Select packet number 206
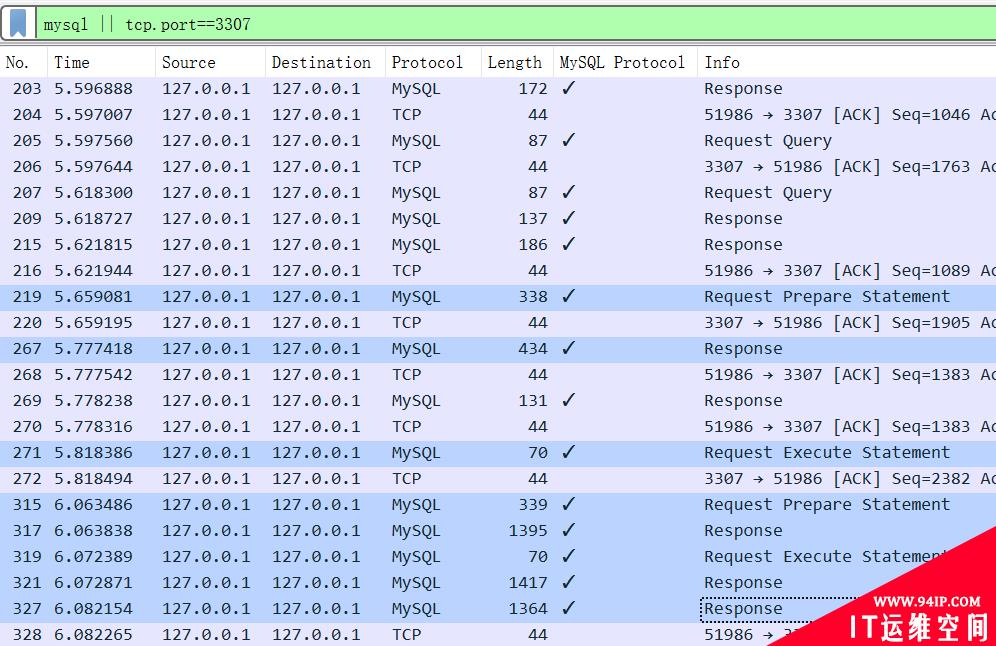The height and width of the screenshot is (646, 996). coord(27,166)
